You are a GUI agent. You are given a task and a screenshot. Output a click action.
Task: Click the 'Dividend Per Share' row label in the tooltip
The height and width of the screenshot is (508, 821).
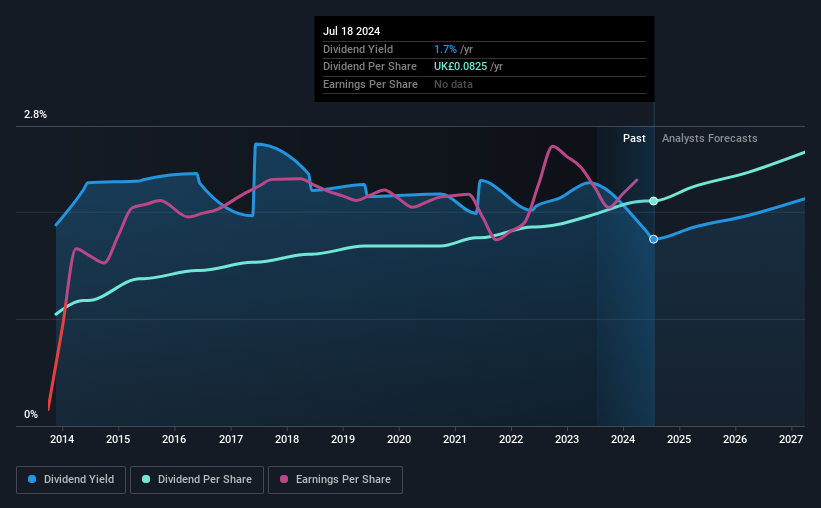pyautogui.click(x=370, y=67)
